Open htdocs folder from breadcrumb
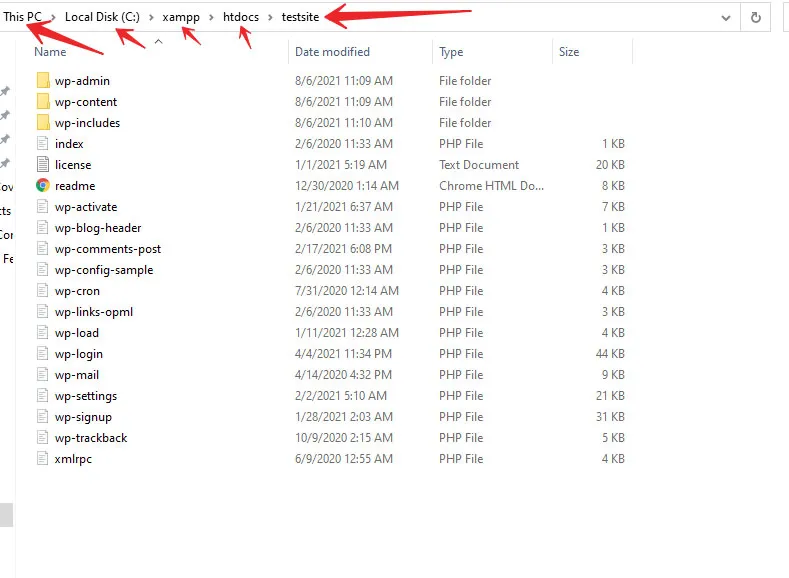Image resolution: width=789 pixels, height=578 pixels. pos(241,17)
